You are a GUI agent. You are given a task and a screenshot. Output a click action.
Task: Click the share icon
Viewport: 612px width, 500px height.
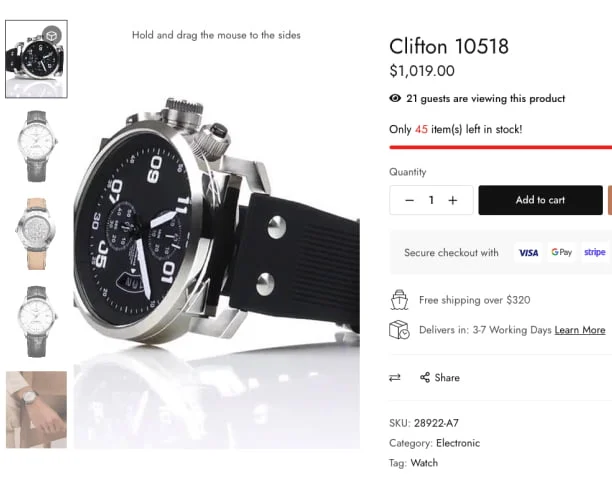[425, 377]
